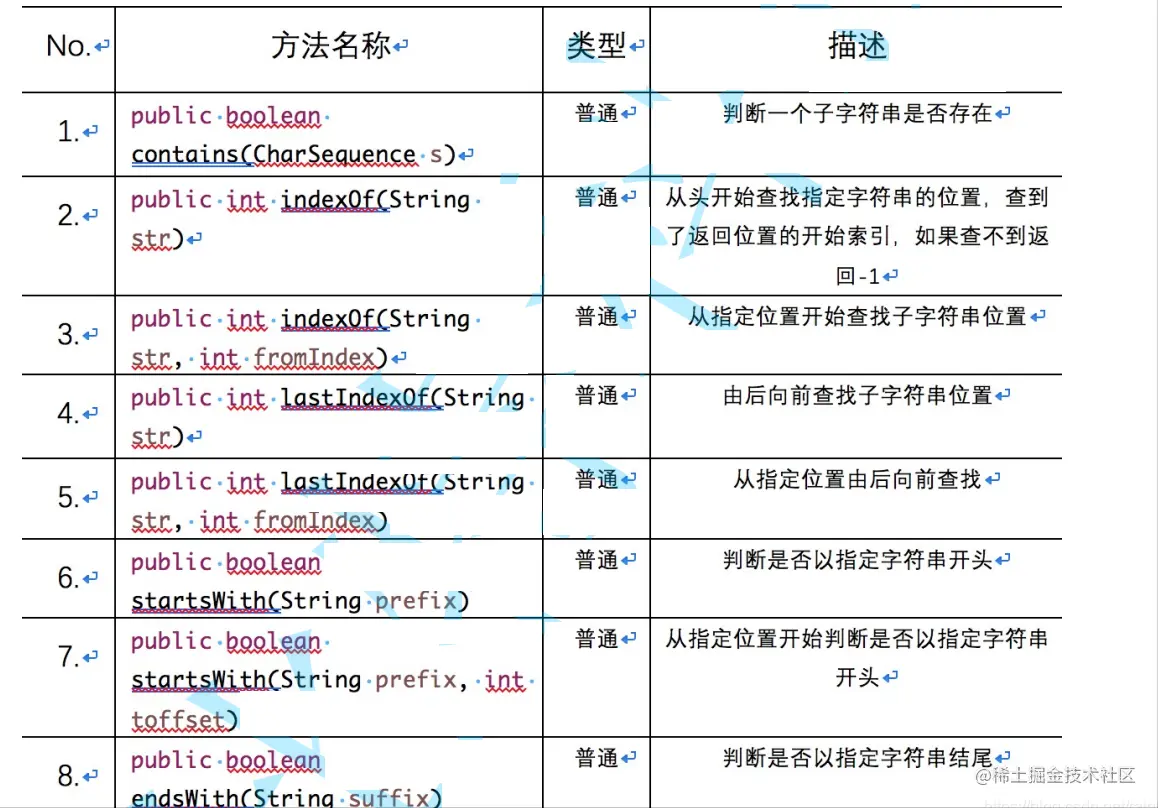Screen dimensions: 1158x808
Task: Click 'toffset)' text in row 7
Action: (x=185, y=720)
